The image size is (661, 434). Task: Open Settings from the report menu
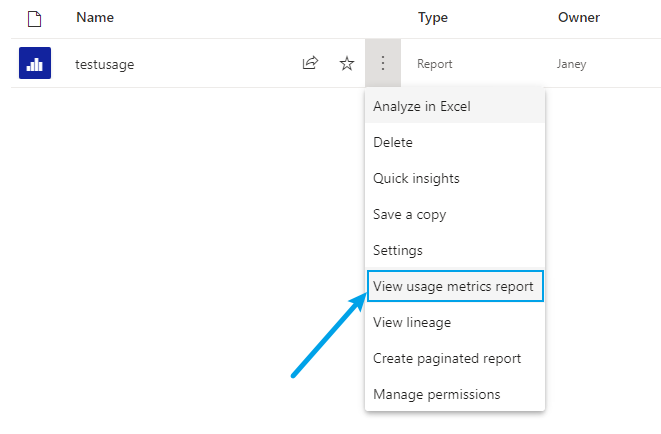pos(455,250)
